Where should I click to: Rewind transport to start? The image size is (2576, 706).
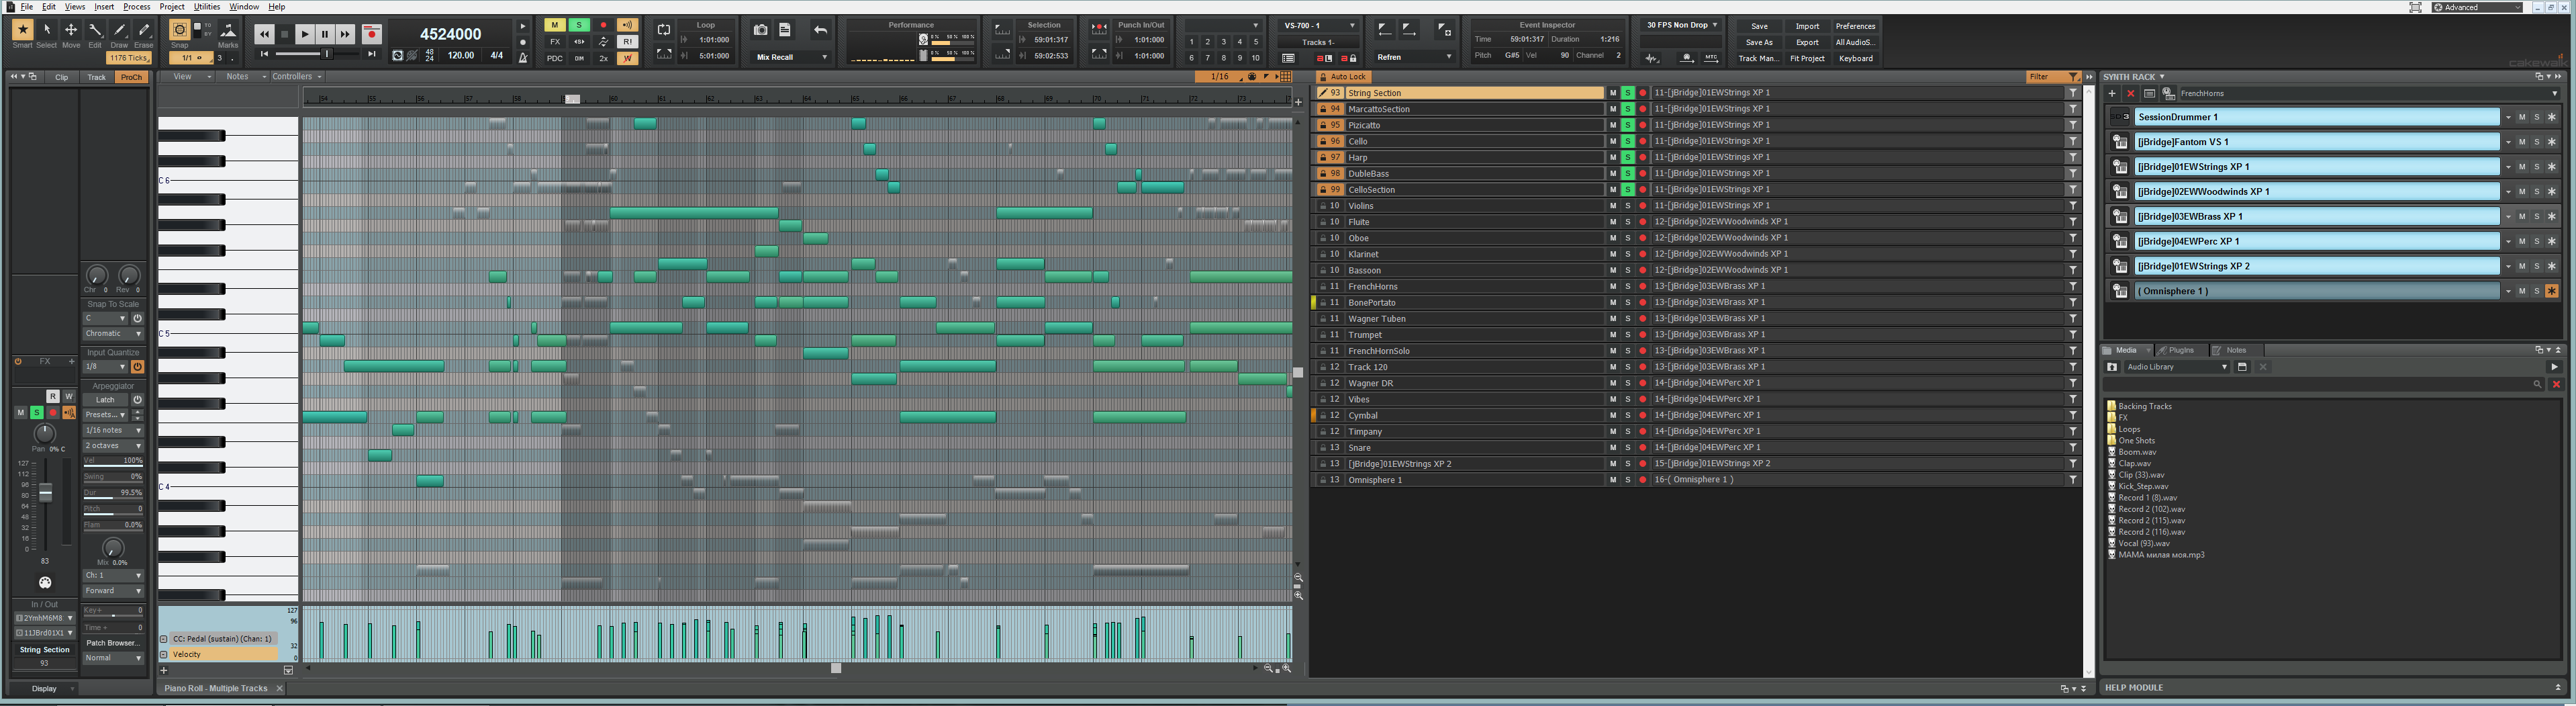tap(264, 34)
